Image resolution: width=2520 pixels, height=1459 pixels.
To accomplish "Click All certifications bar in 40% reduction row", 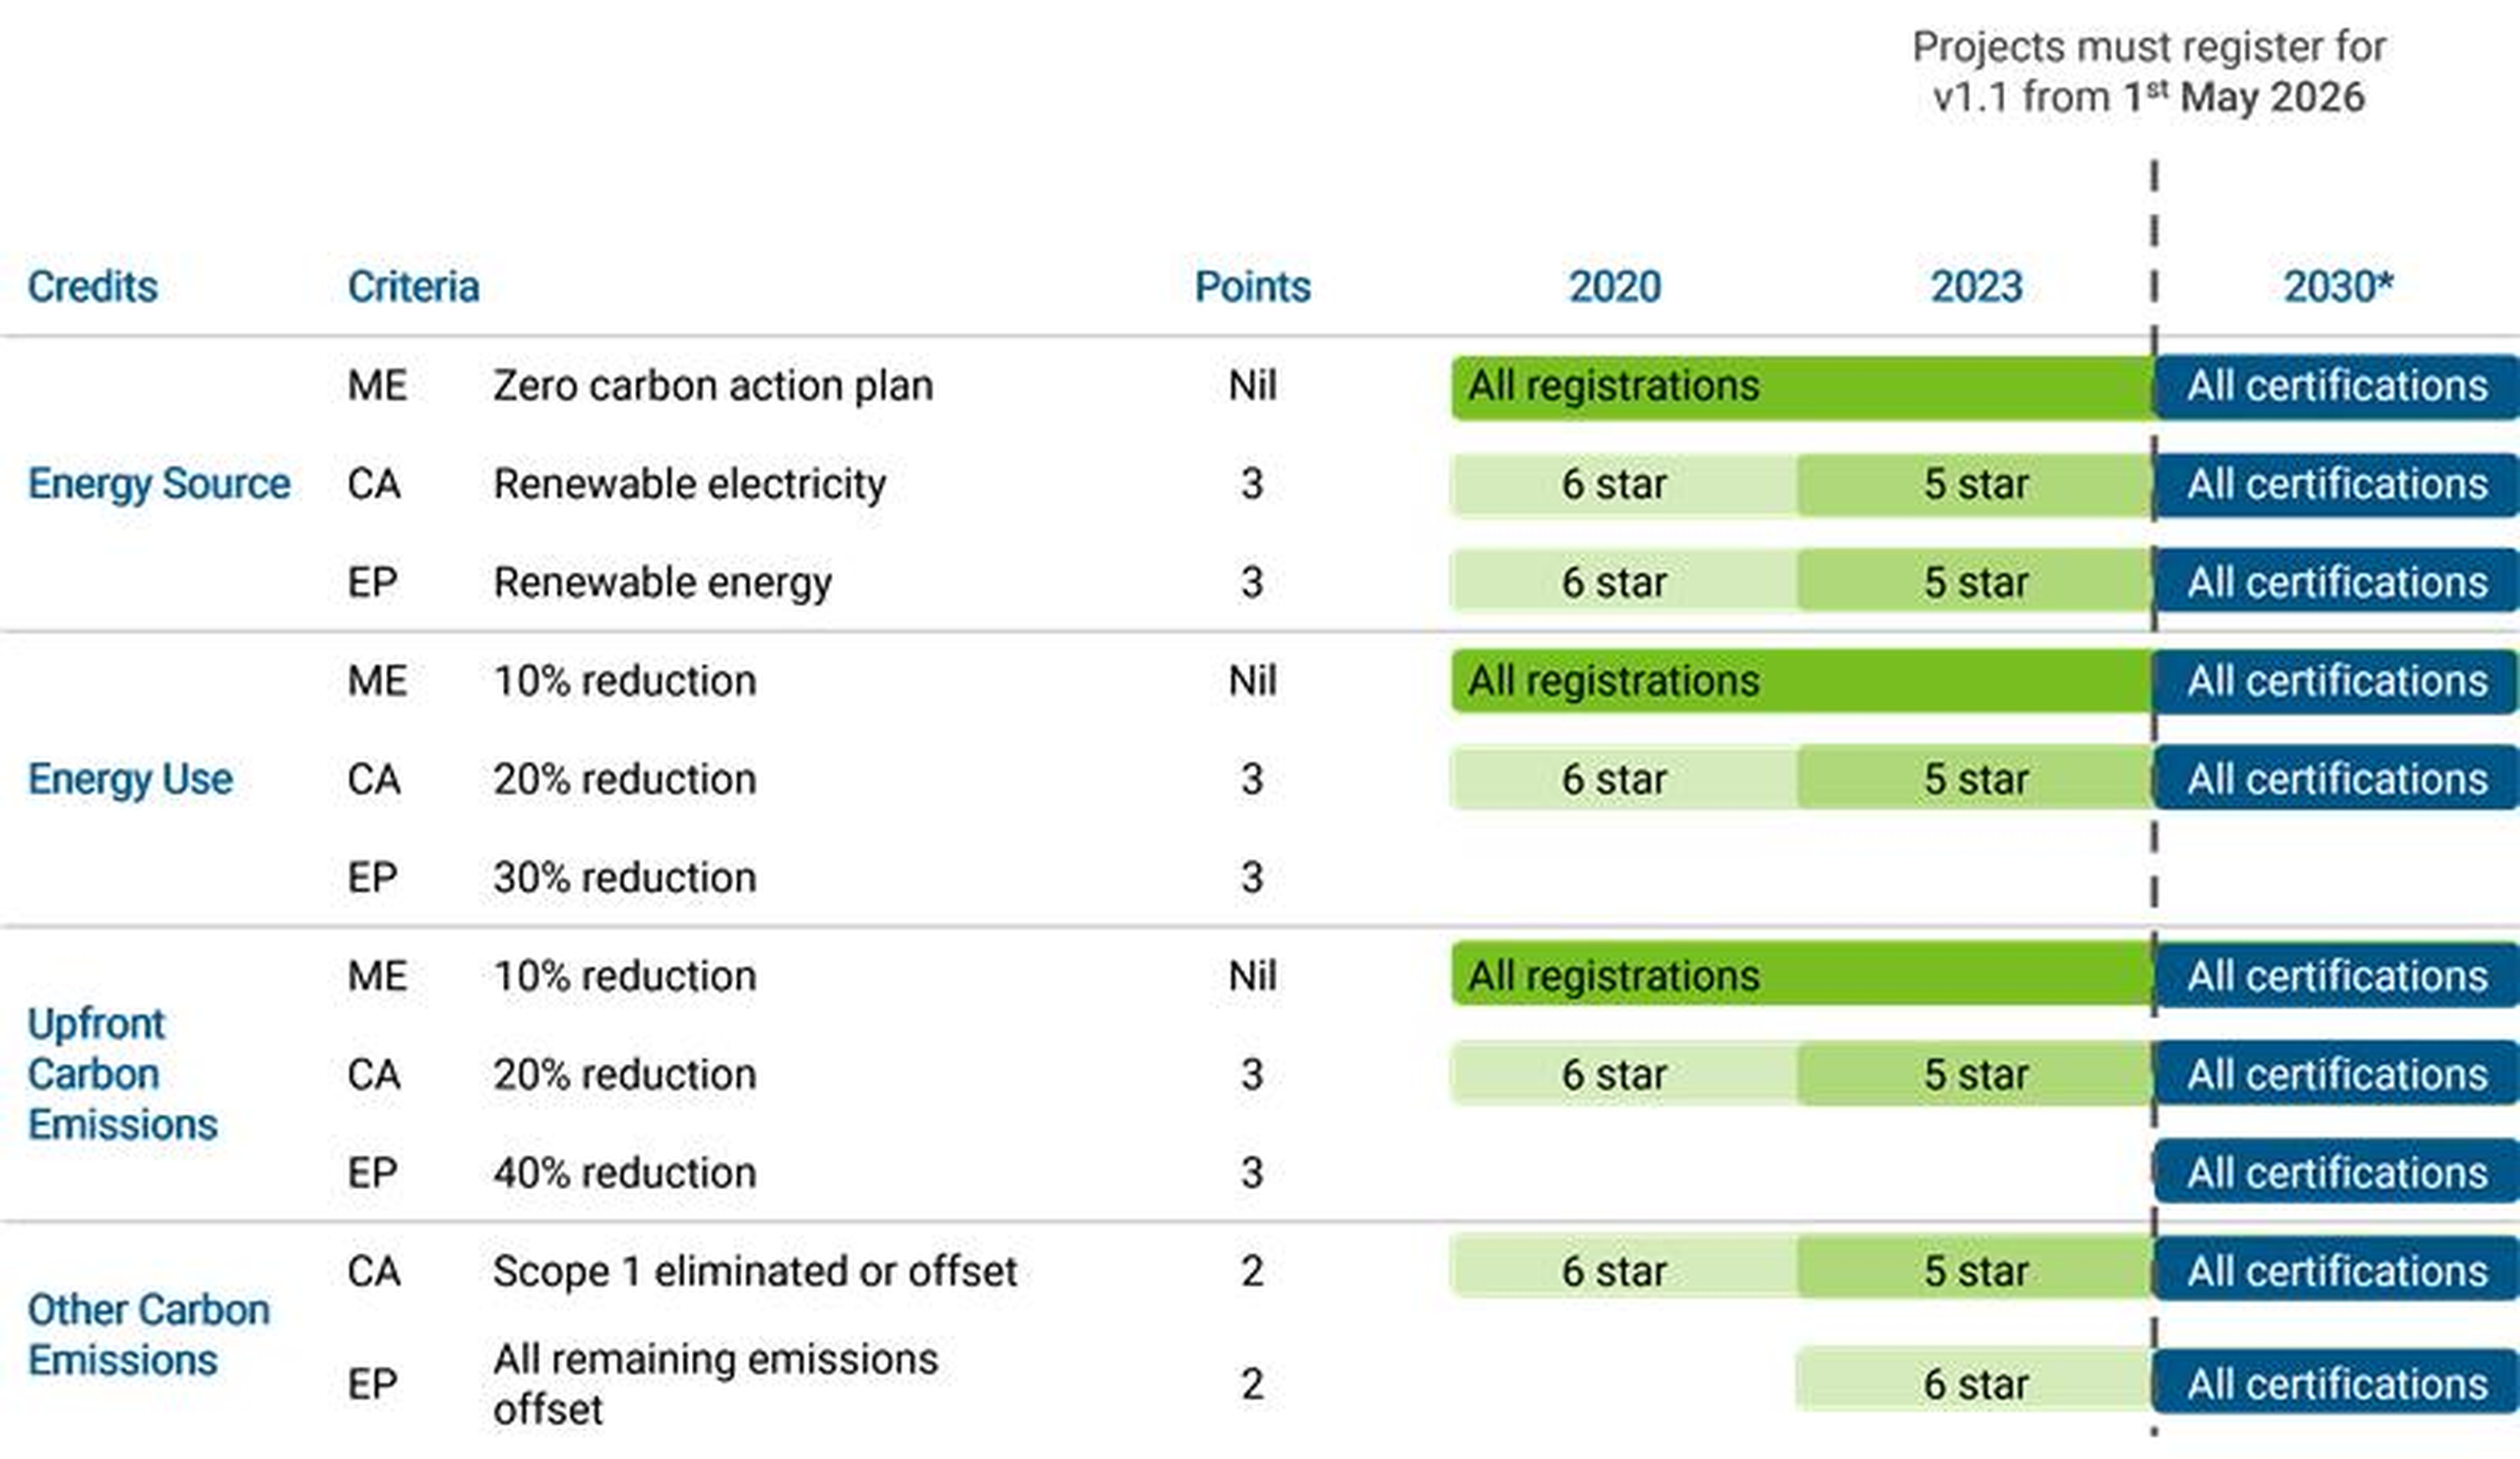I will click(x=2336, y=1173).
